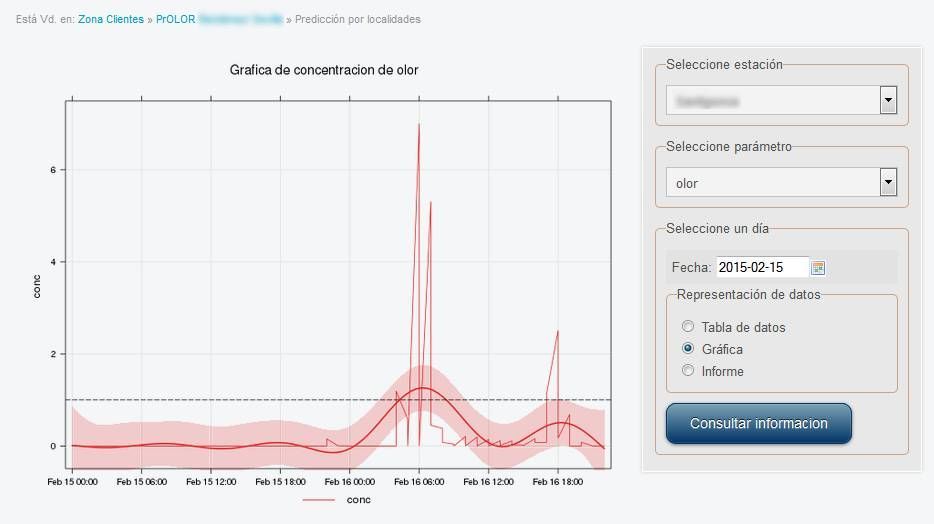The width and height of the screenshot is (934, 524).
Task: Select the Tabla de datos radio option
Action: 688,326
